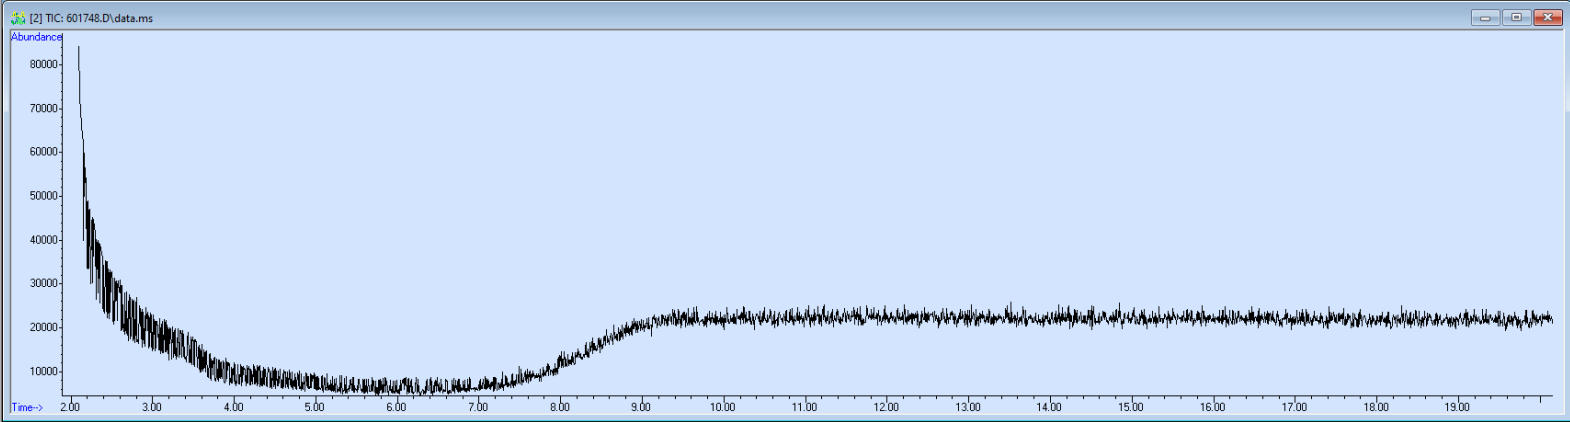Click the rising baseline near 8.50 minutes

point(600,343)
